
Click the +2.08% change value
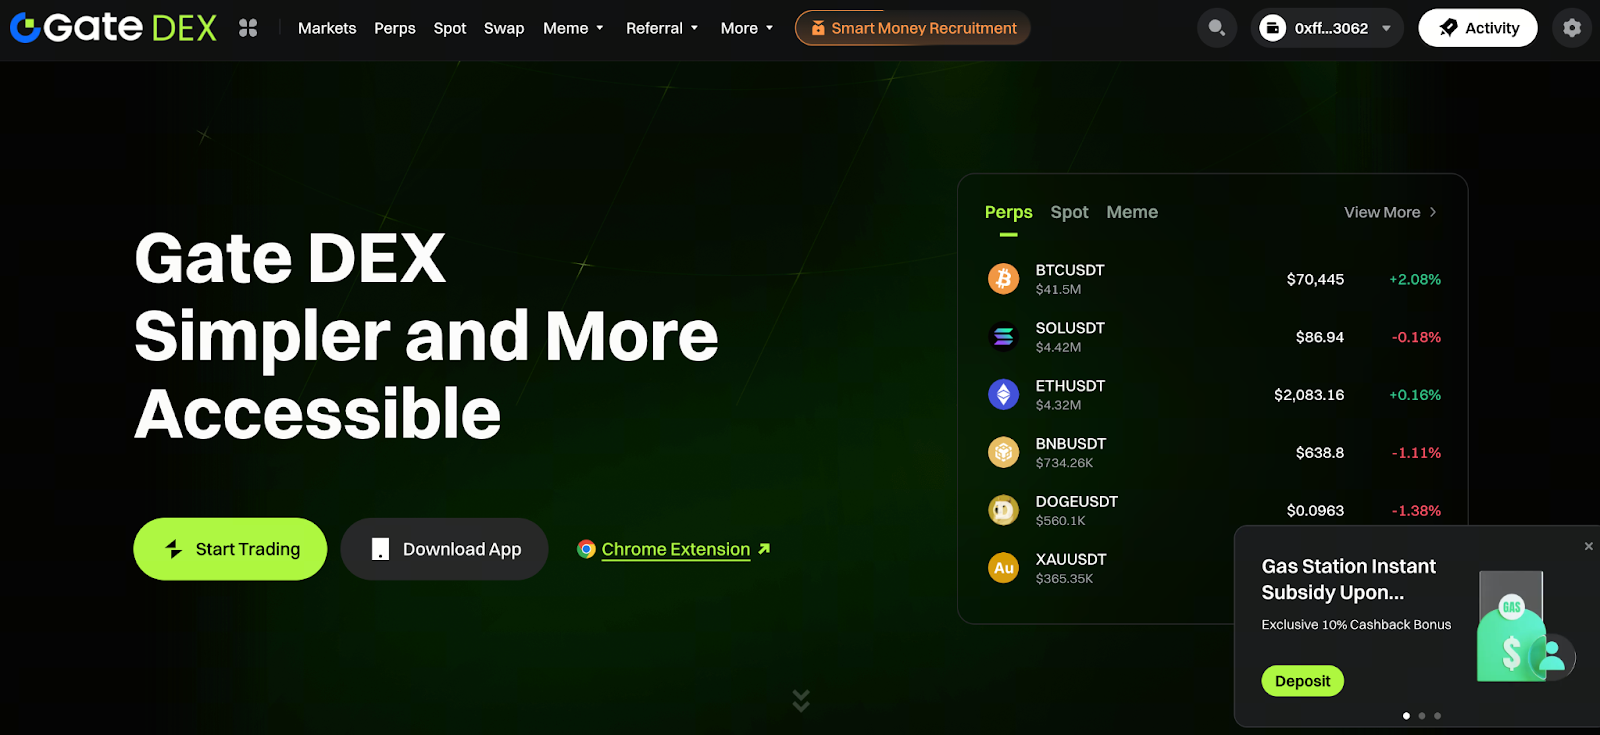pyautogui.click(x=1415, y=279)
